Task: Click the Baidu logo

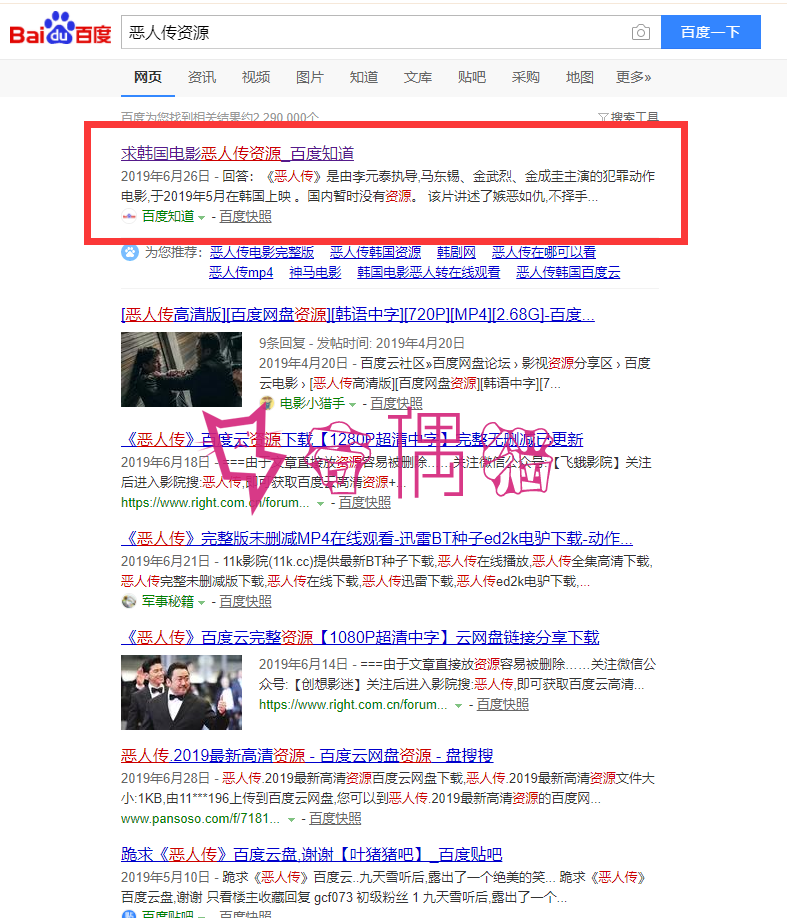Action: click(x=60, y=29)
